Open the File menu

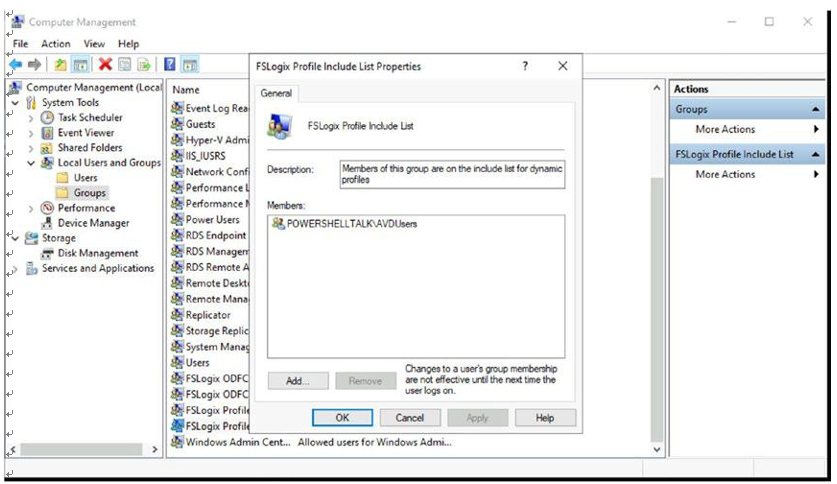[20, 44]
